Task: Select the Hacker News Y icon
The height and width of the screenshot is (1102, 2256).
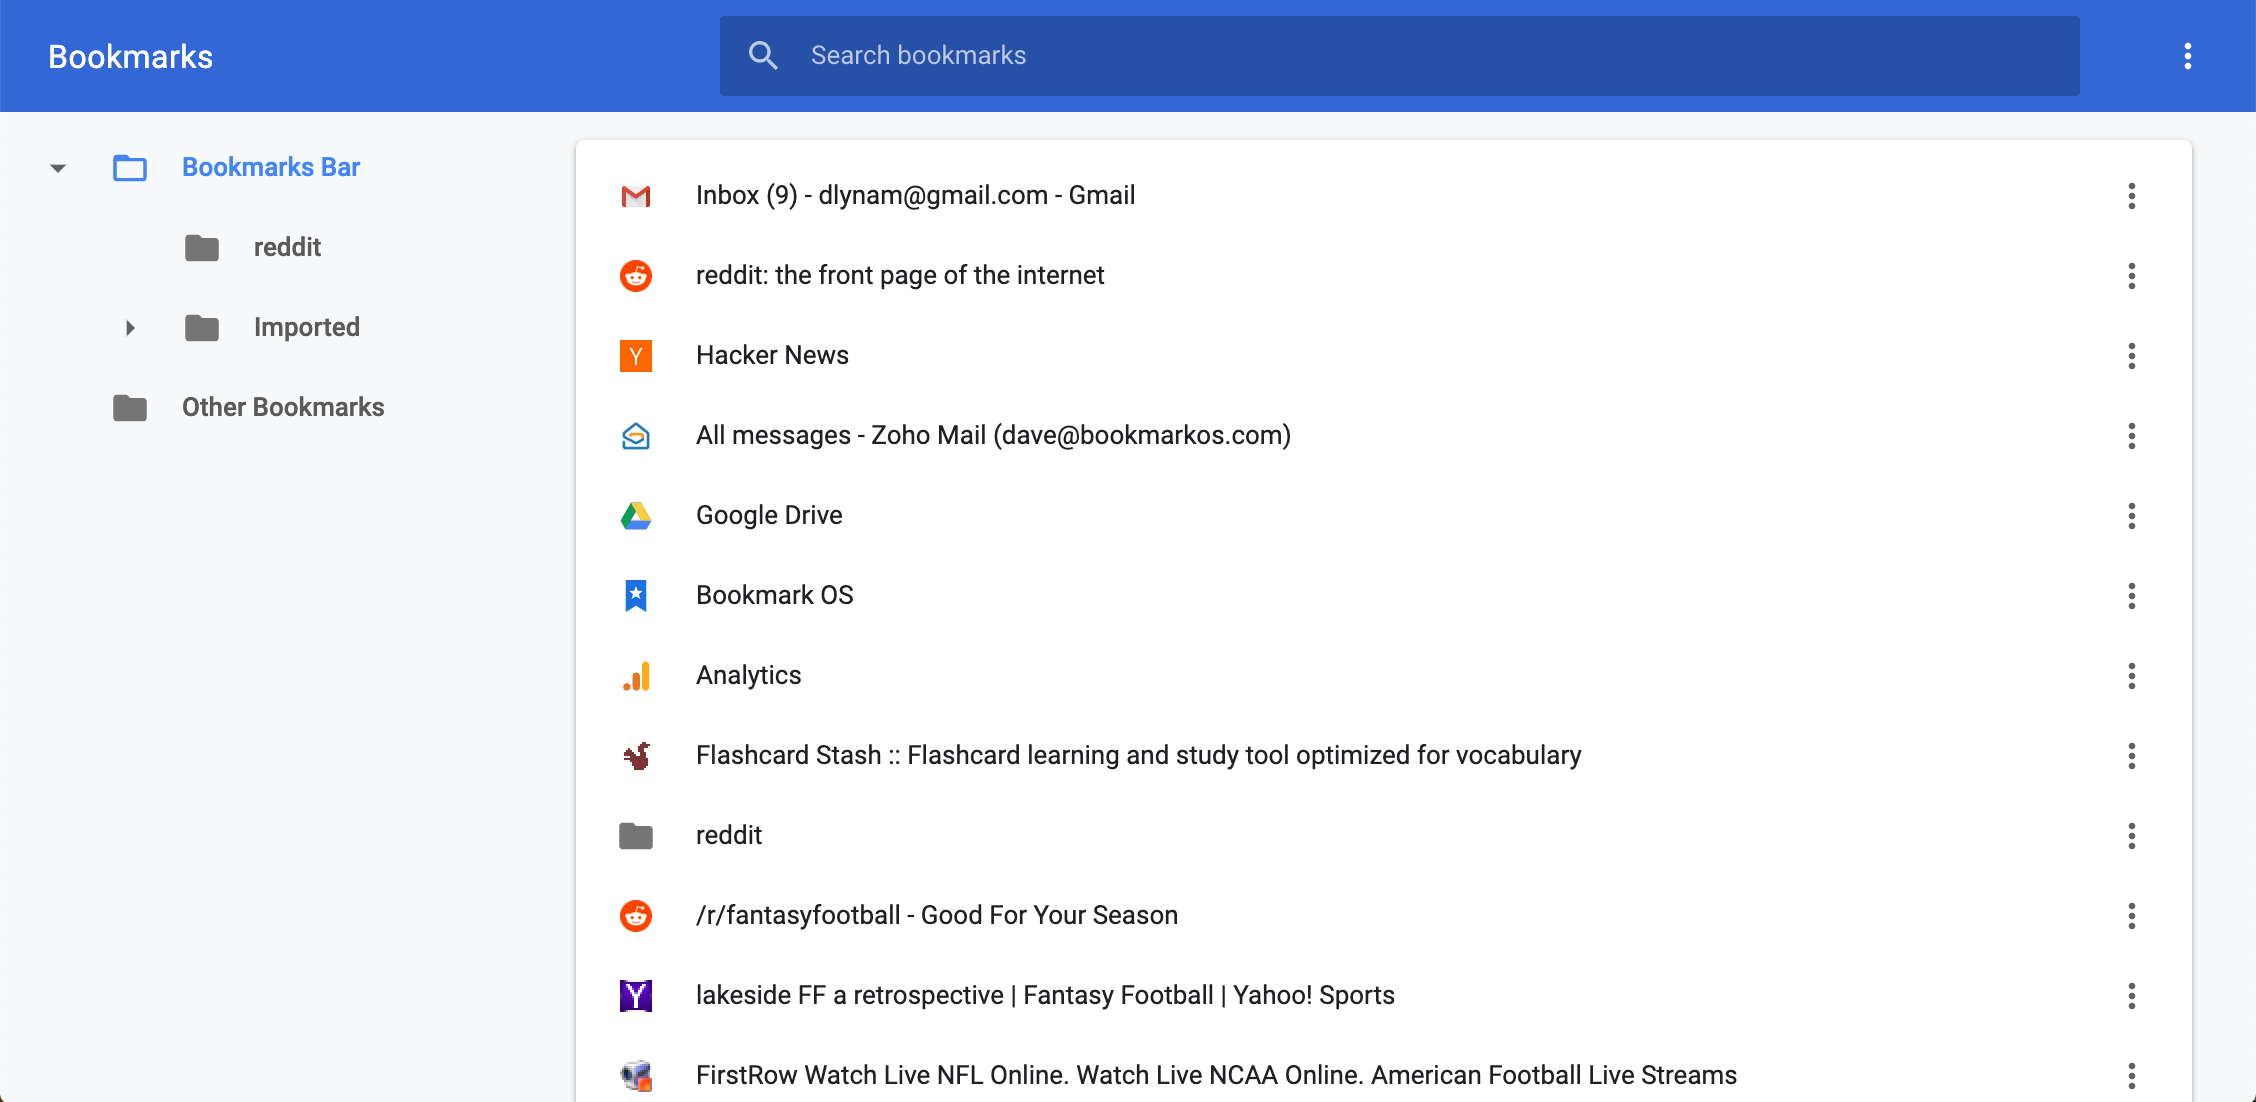Action: point(636,356)
